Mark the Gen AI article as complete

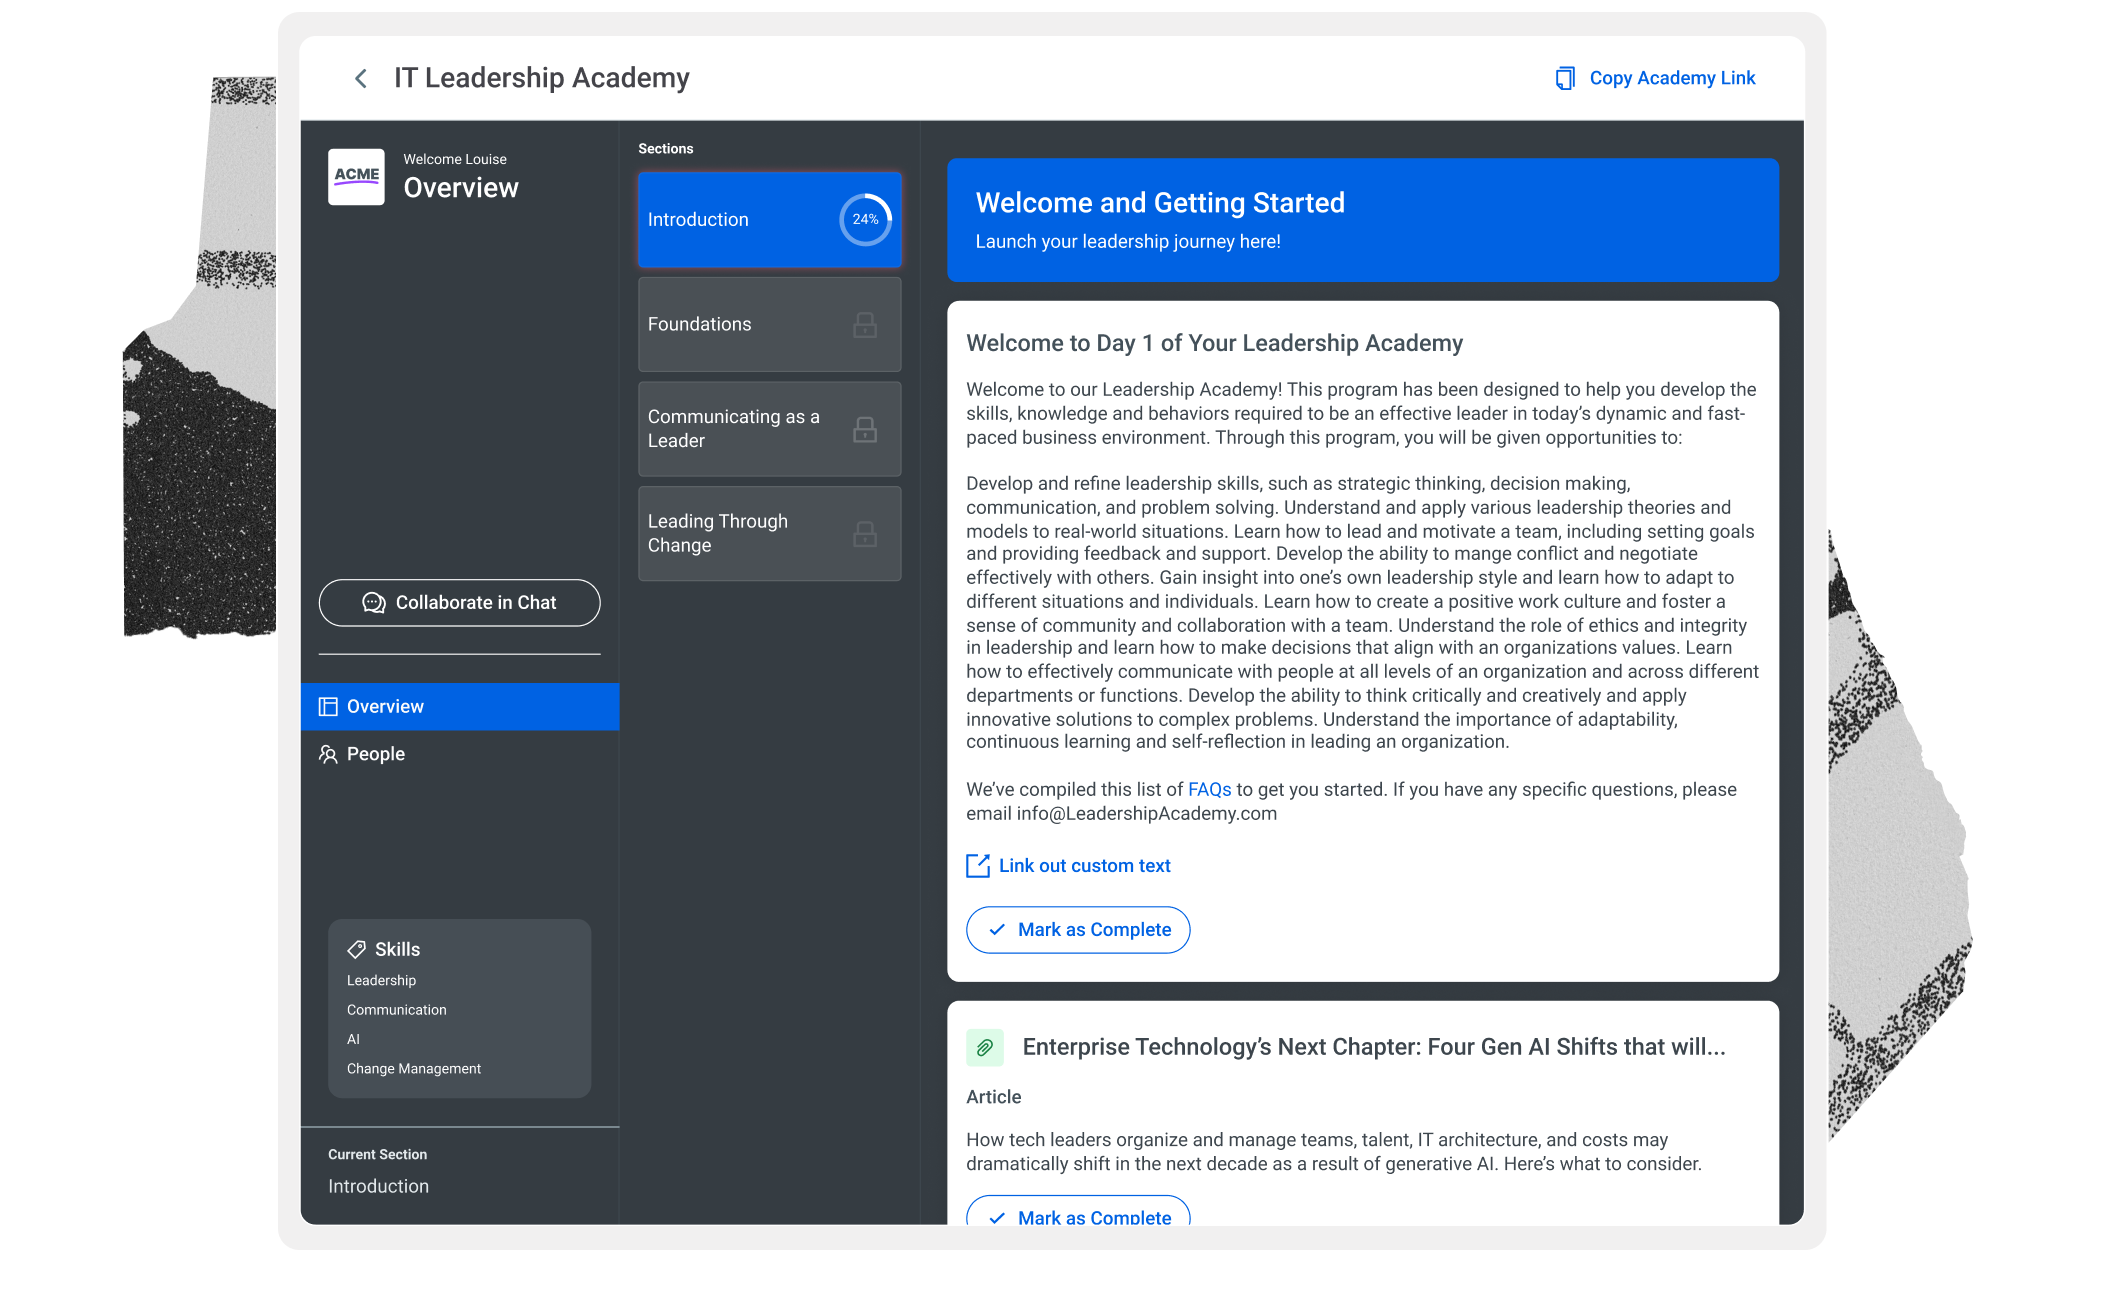(x=1078, y=1212)
